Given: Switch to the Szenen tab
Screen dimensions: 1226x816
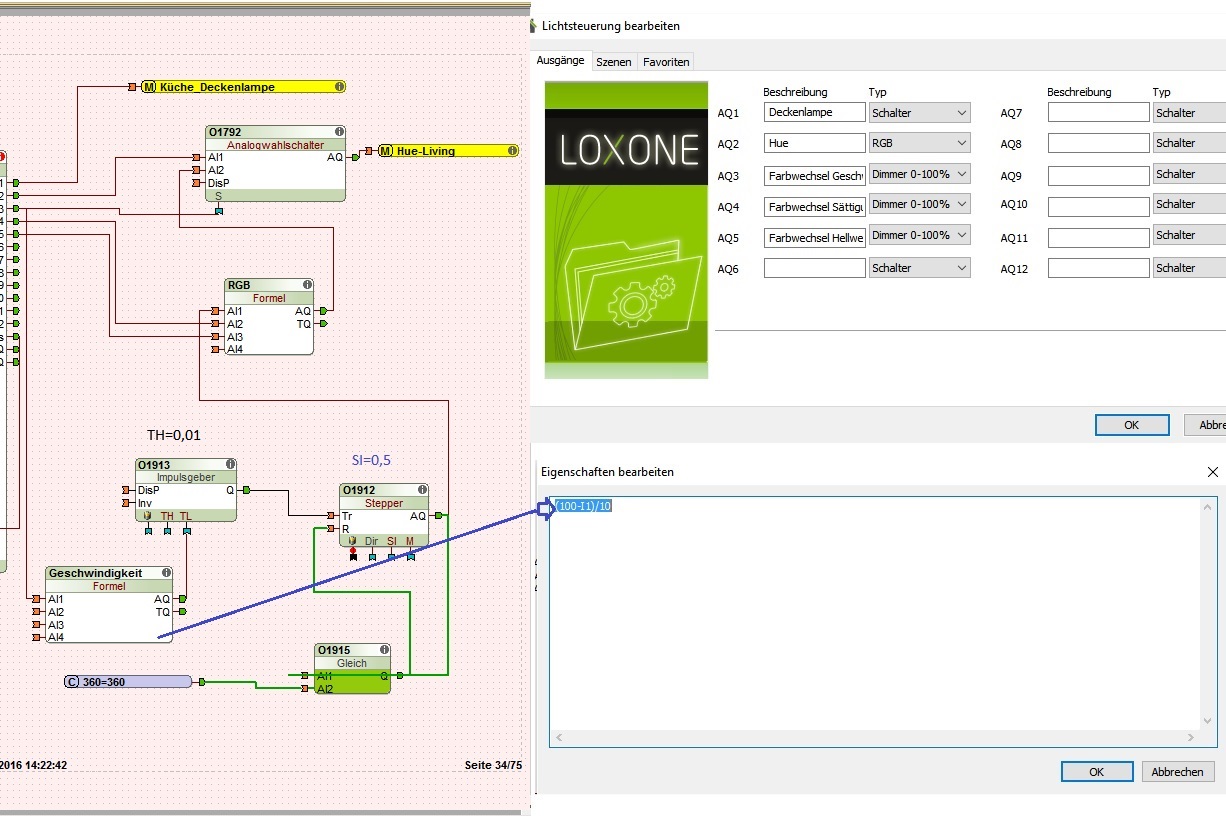Looking at the screenshot, I should click(613, 62).
